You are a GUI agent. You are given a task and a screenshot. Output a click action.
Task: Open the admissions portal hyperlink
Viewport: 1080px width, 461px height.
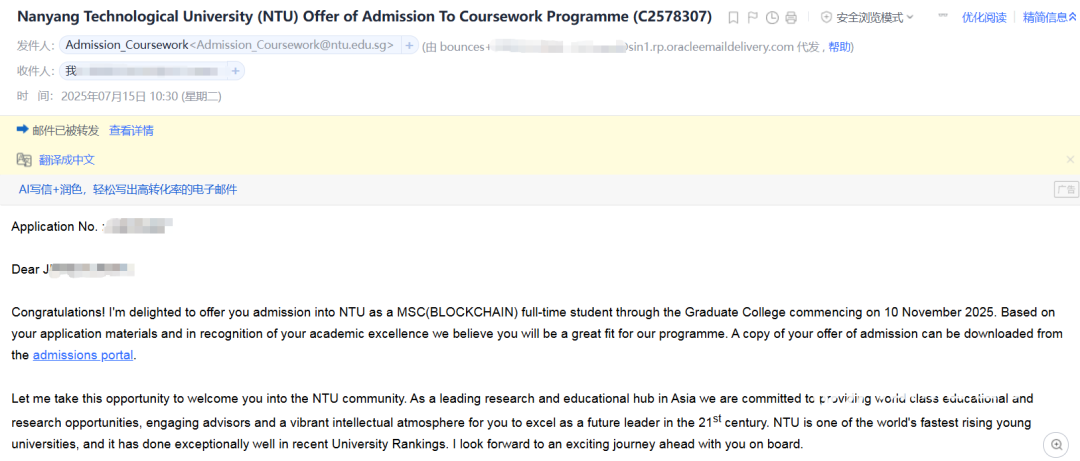(83, 355)
